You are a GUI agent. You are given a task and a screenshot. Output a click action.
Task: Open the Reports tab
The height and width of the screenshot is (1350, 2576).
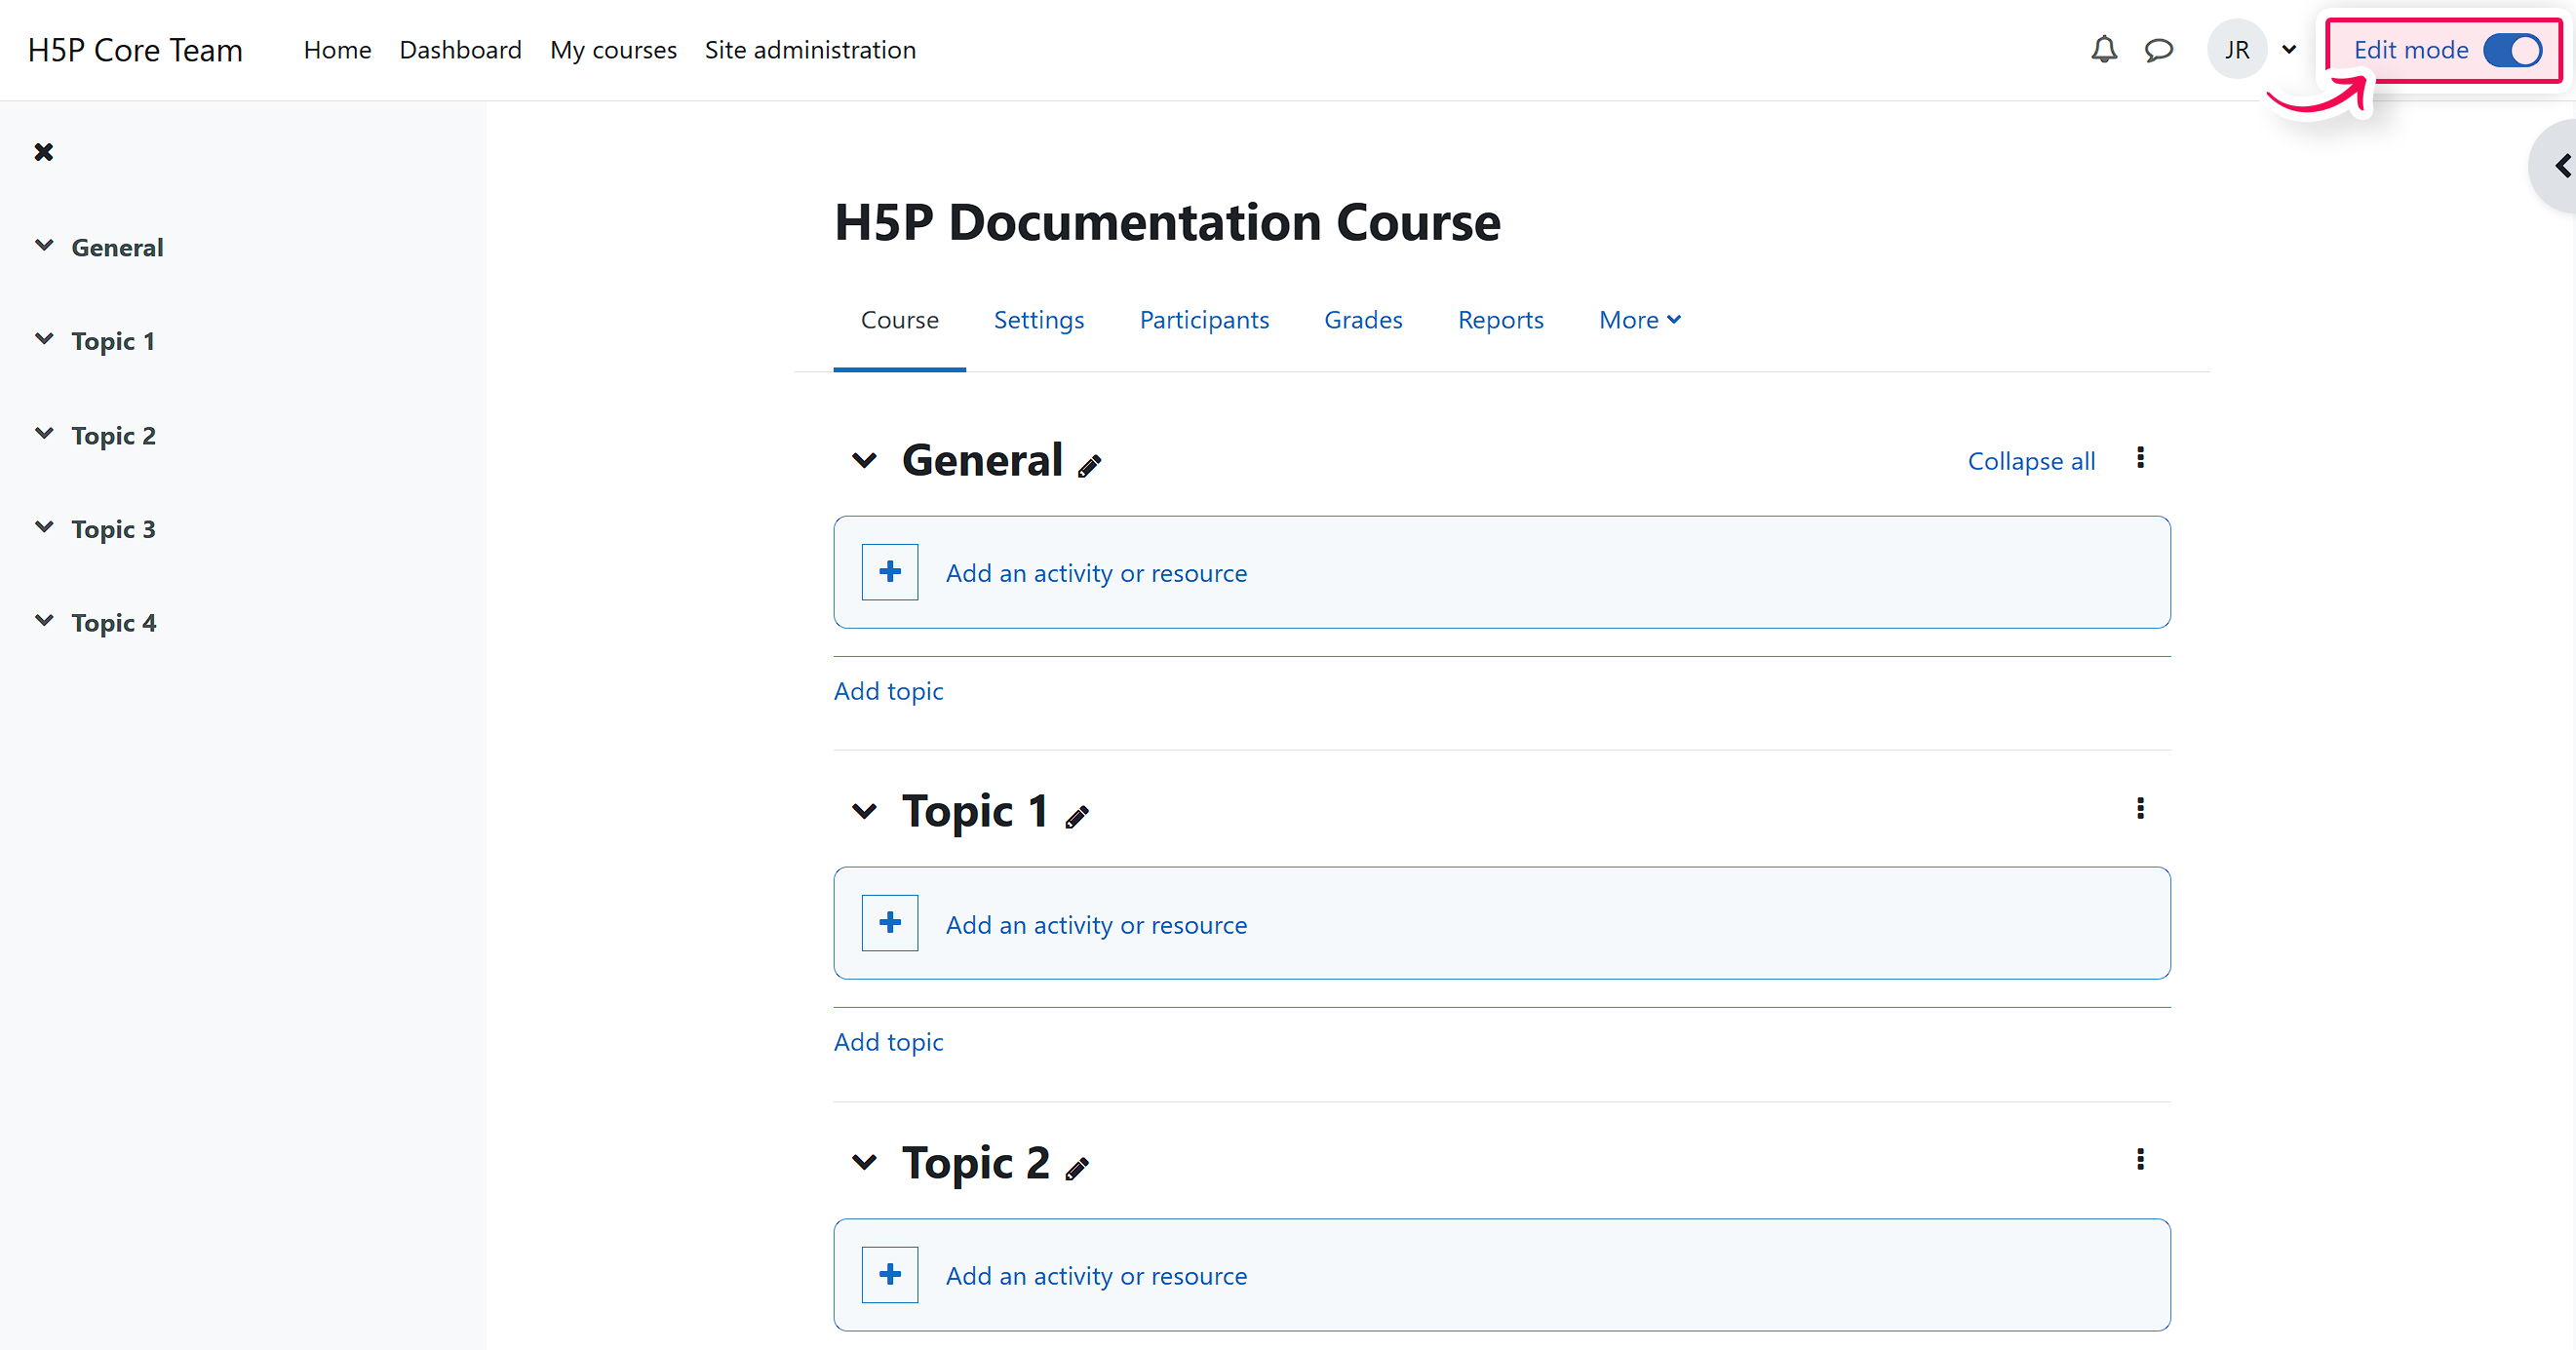[1501, 320]
